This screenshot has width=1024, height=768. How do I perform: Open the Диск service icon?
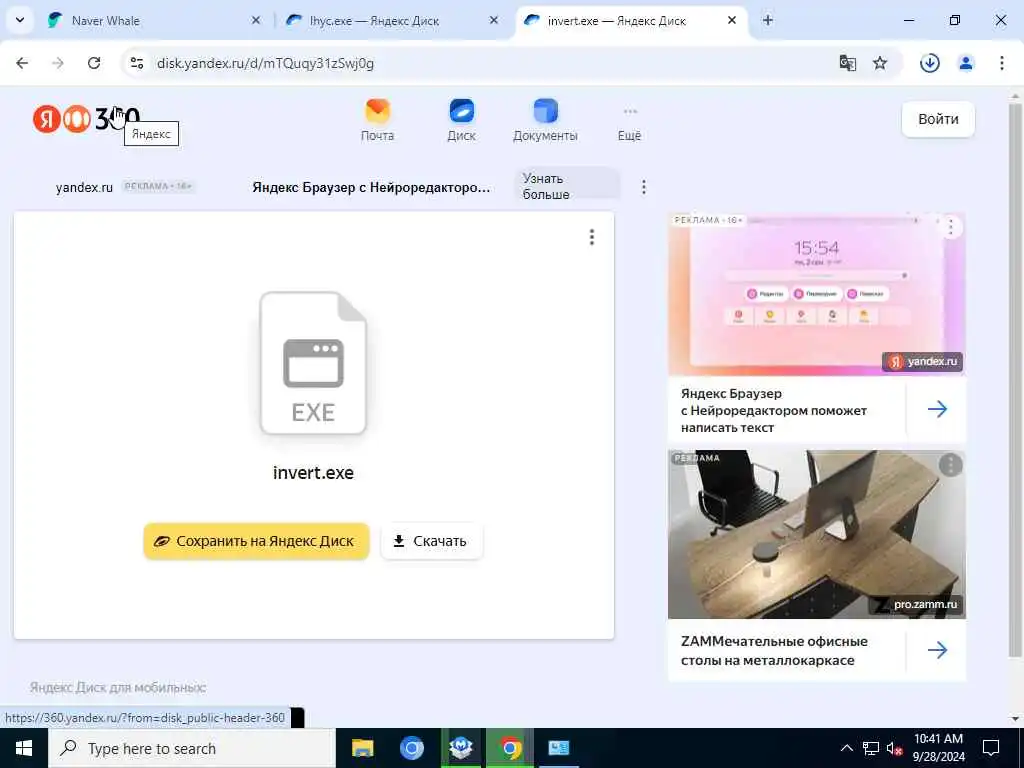point(462,121)
